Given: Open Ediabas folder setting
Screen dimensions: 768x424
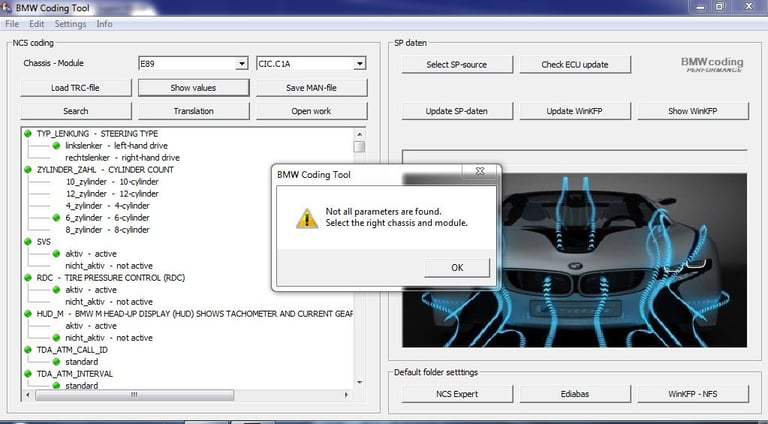Looking at the screenshot, I should tap(575, 394).
